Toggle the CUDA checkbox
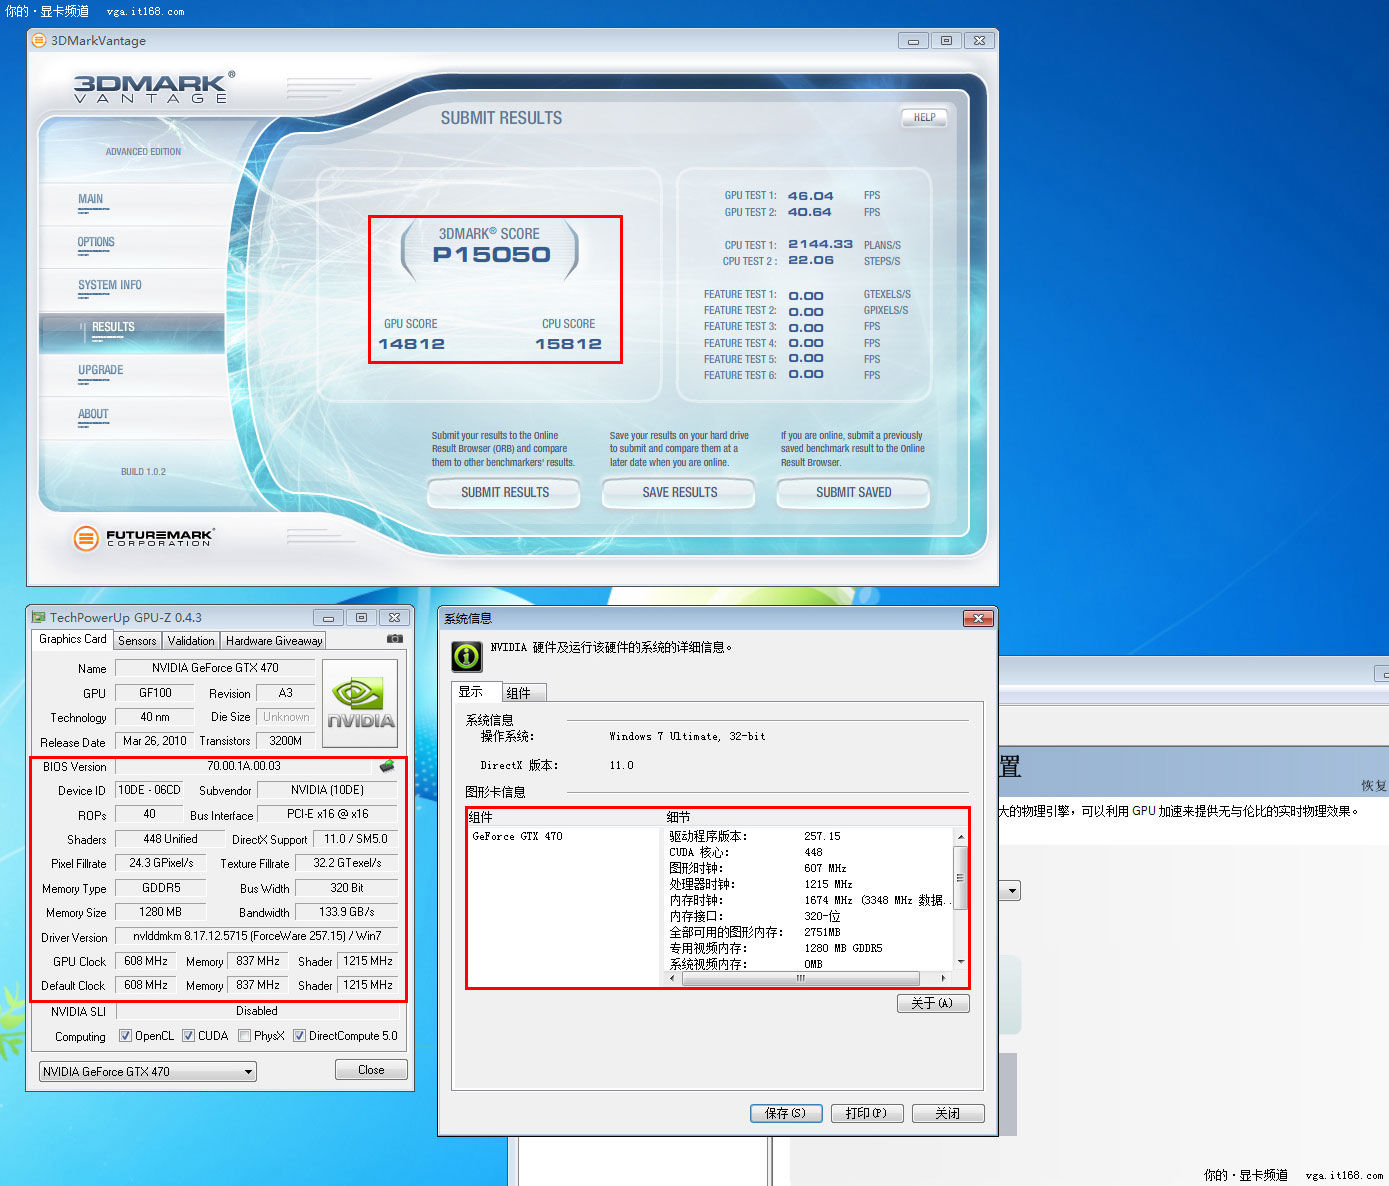The width and height of the screenshot is (1389, 1186). [x=188, y=1036]
